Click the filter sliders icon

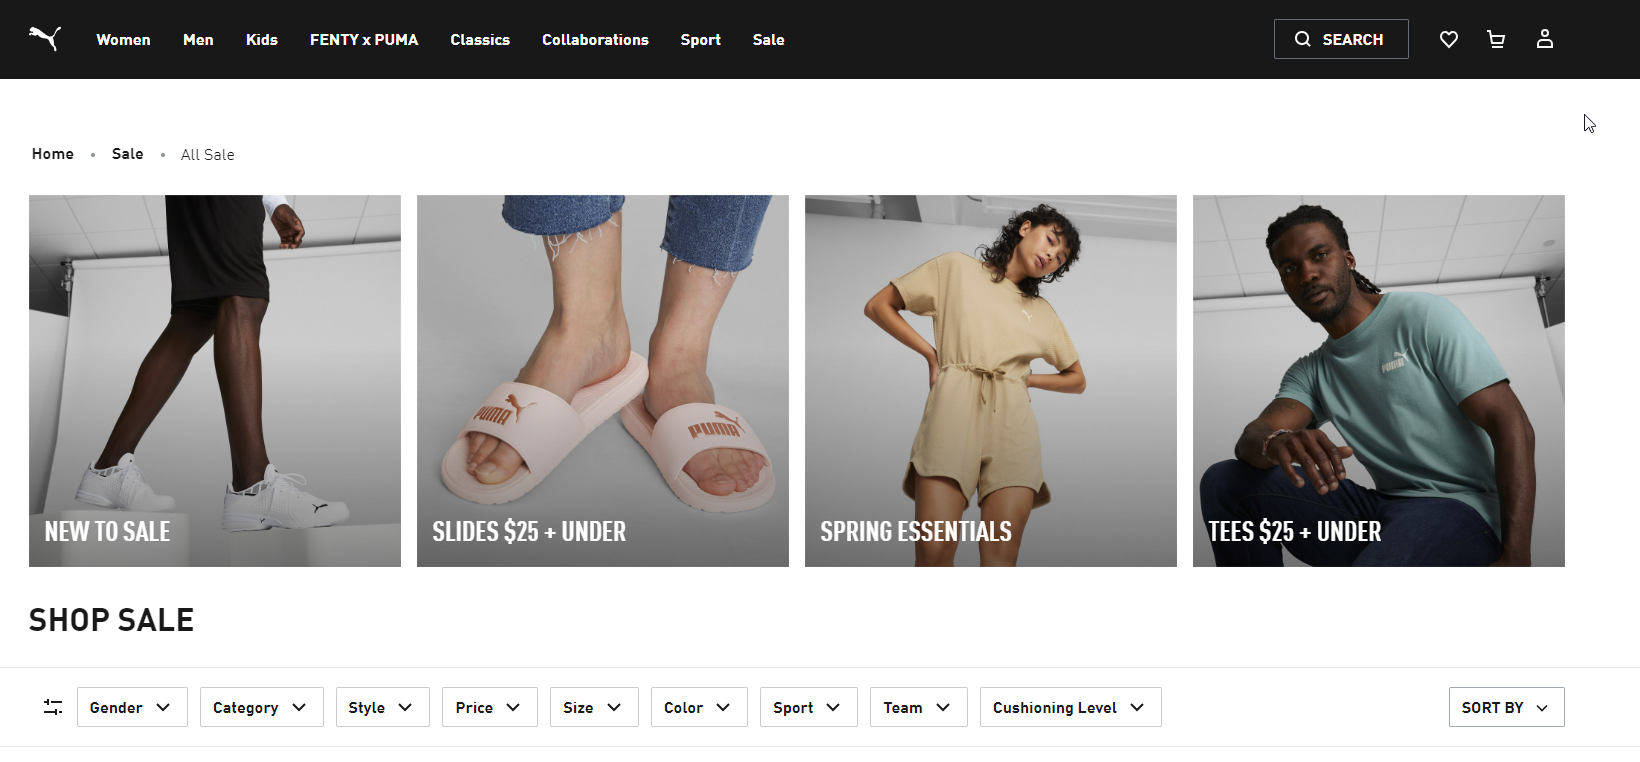click(x=53, y=707)
